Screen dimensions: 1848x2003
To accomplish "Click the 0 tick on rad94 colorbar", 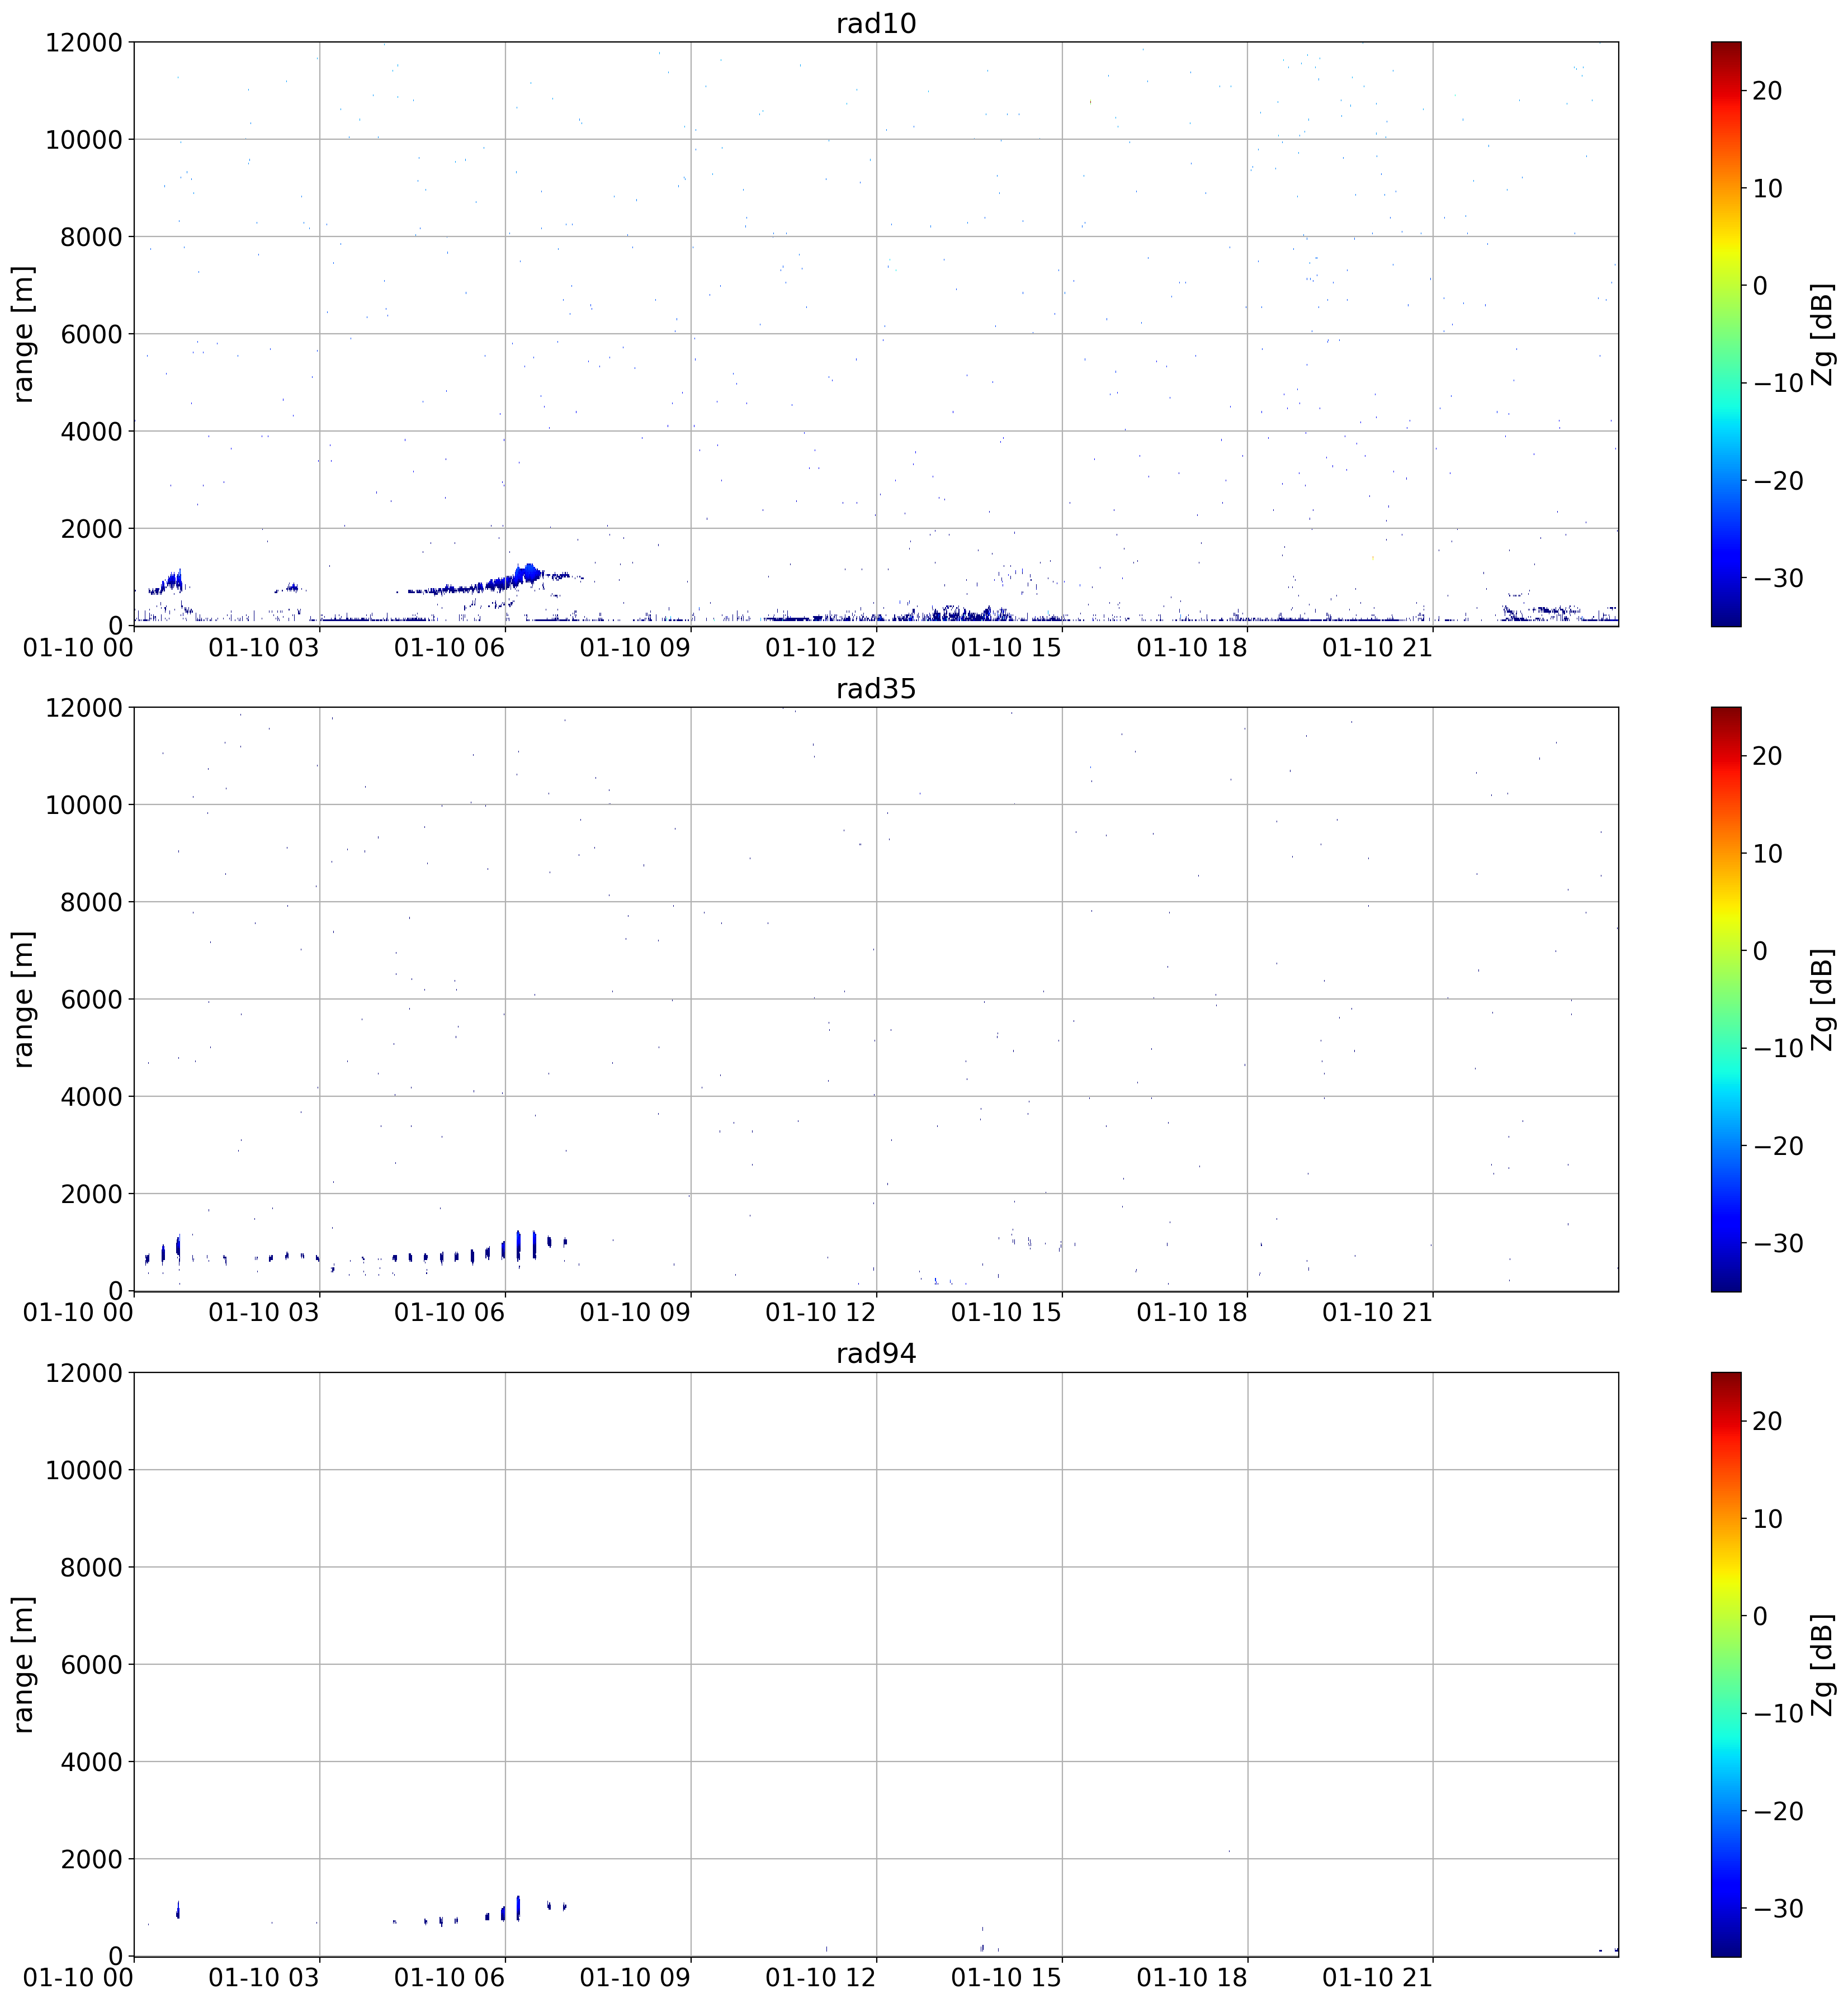I will click(x=1760, y=1616).
